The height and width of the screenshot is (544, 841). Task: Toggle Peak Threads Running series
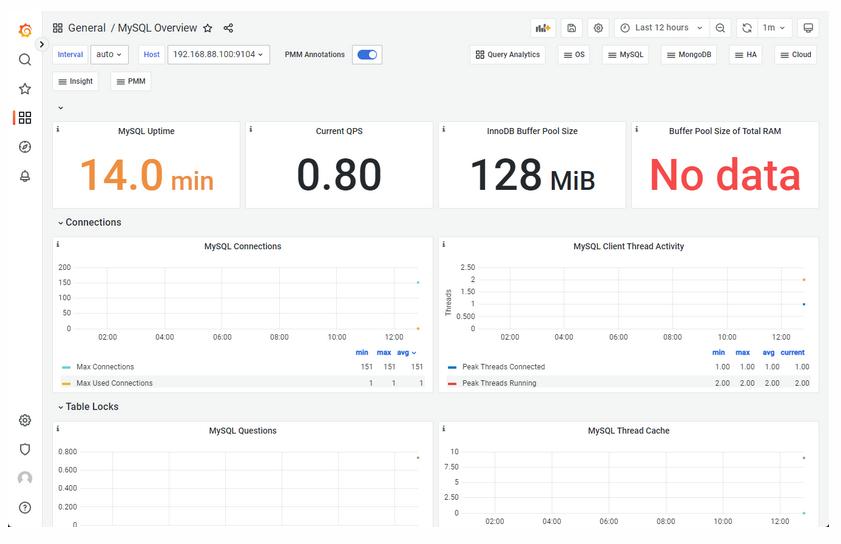(499, 383)
